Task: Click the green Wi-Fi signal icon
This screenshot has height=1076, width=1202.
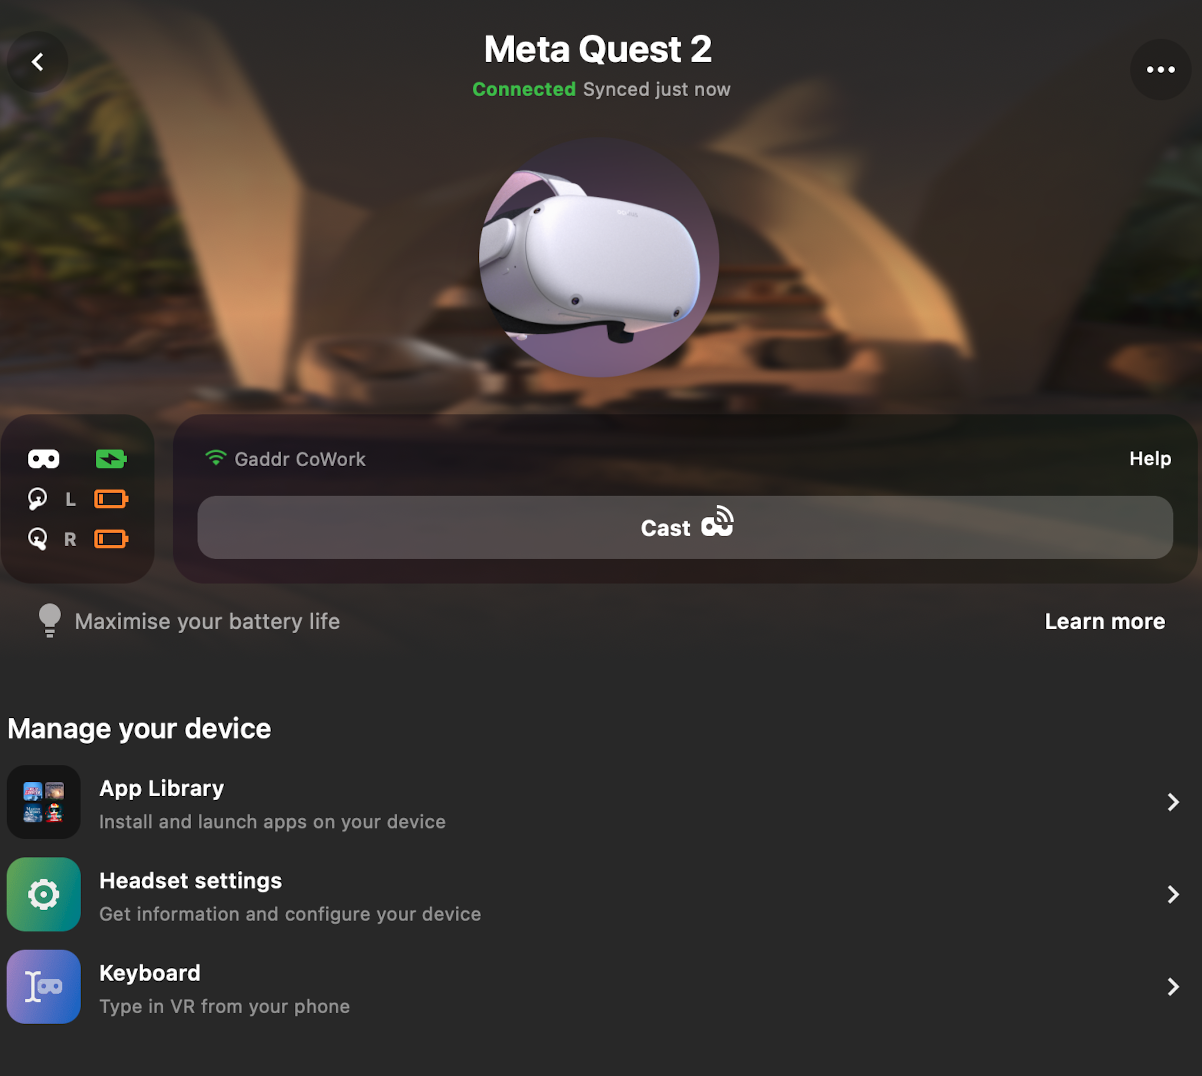Action: coord(215,458)
